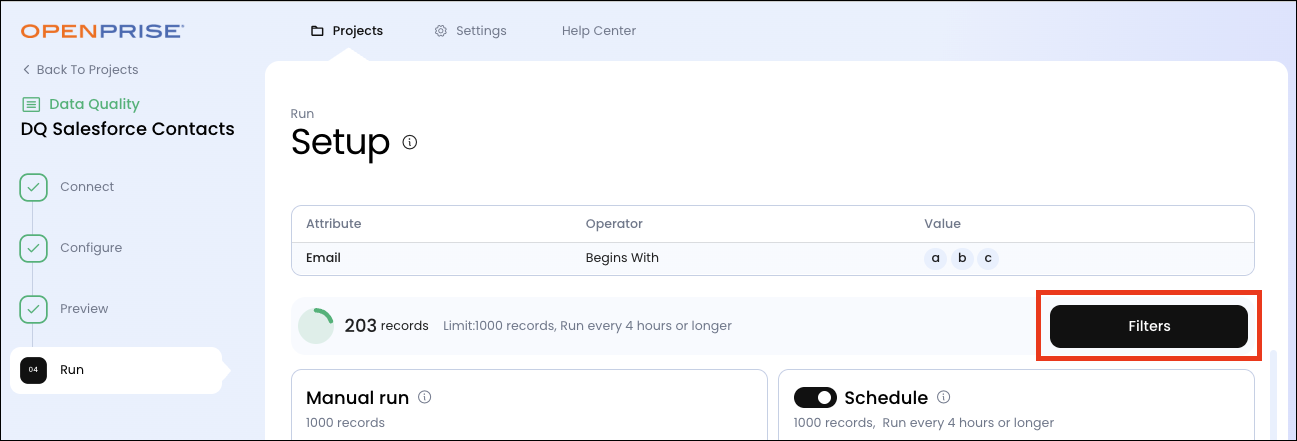The height and width of the screenshot is (441, 1297).
Task: Click the Data Quality list icon
Action: click(31, 104)
